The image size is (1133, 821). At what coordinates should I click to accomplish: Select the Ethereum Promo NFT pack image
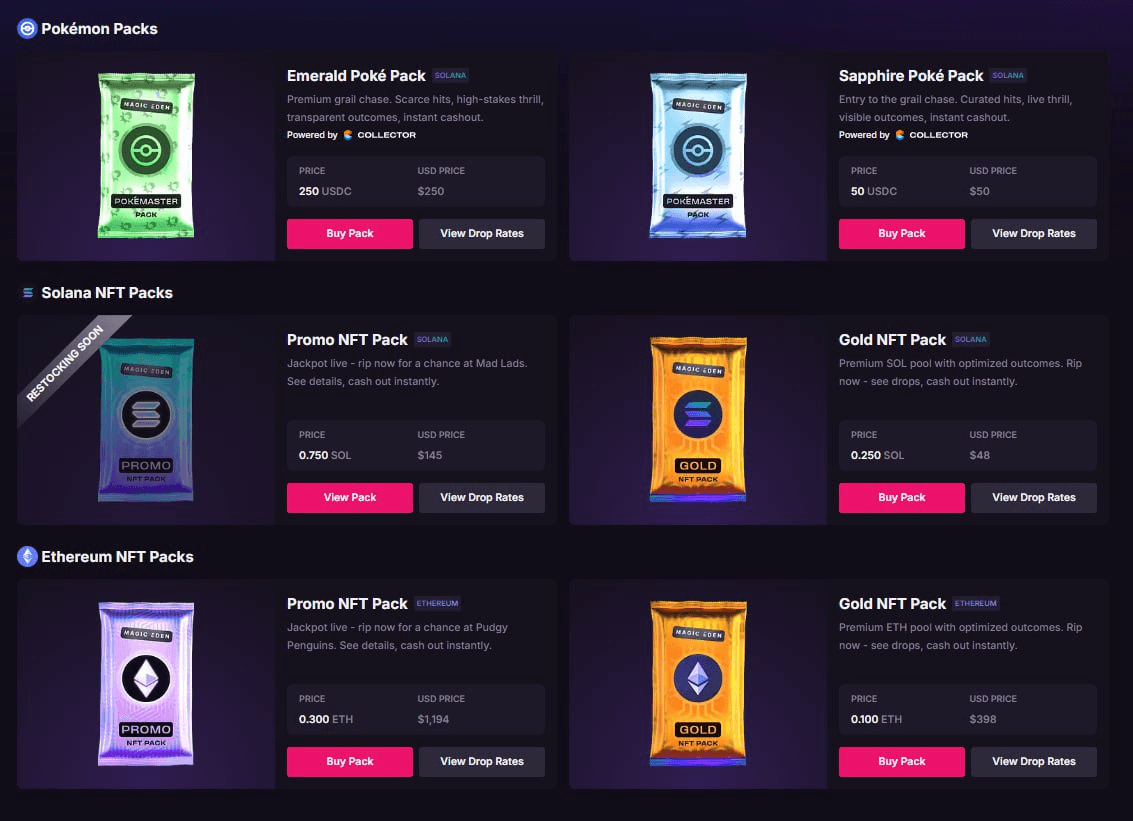click(146, 683)
